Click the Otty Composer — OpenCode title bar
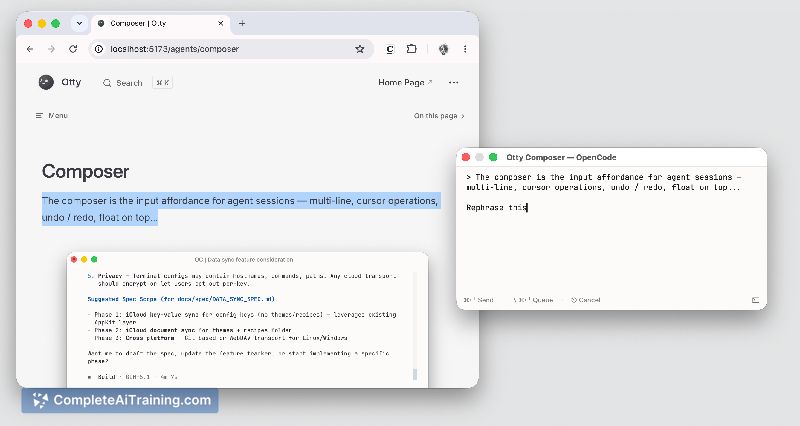The height and width of the screenshot is (426, 800). click(612, 157)
